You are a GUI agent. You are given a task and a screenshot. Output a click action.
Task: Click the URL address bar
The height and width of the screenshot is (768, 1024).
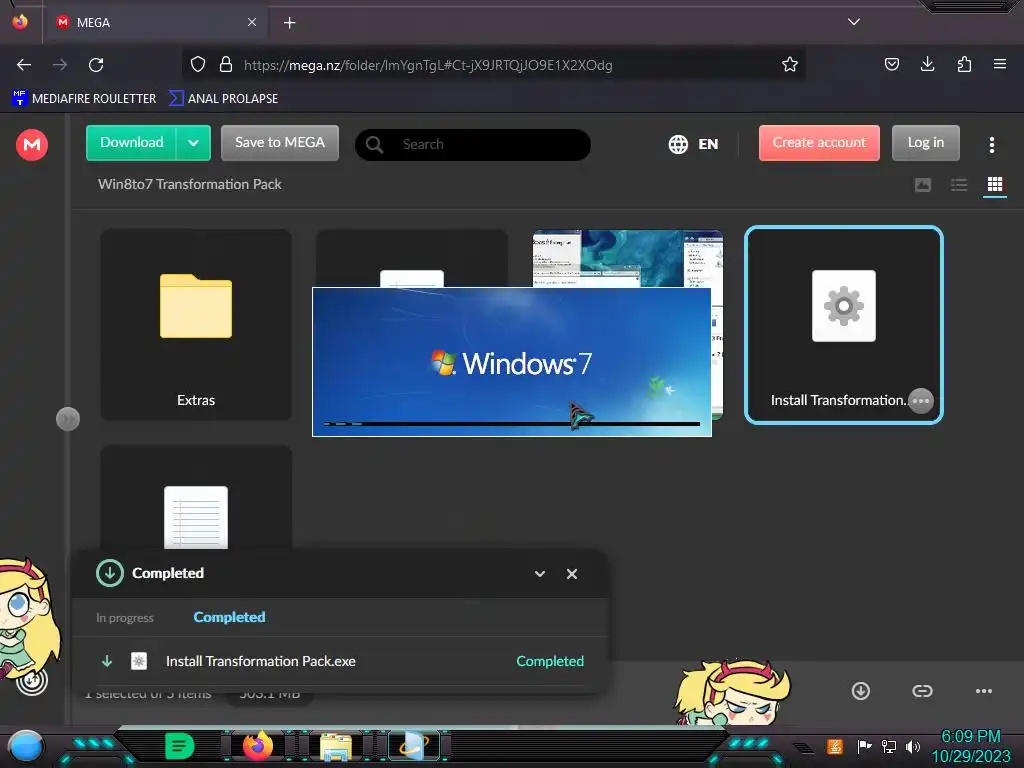coord(493,65)
